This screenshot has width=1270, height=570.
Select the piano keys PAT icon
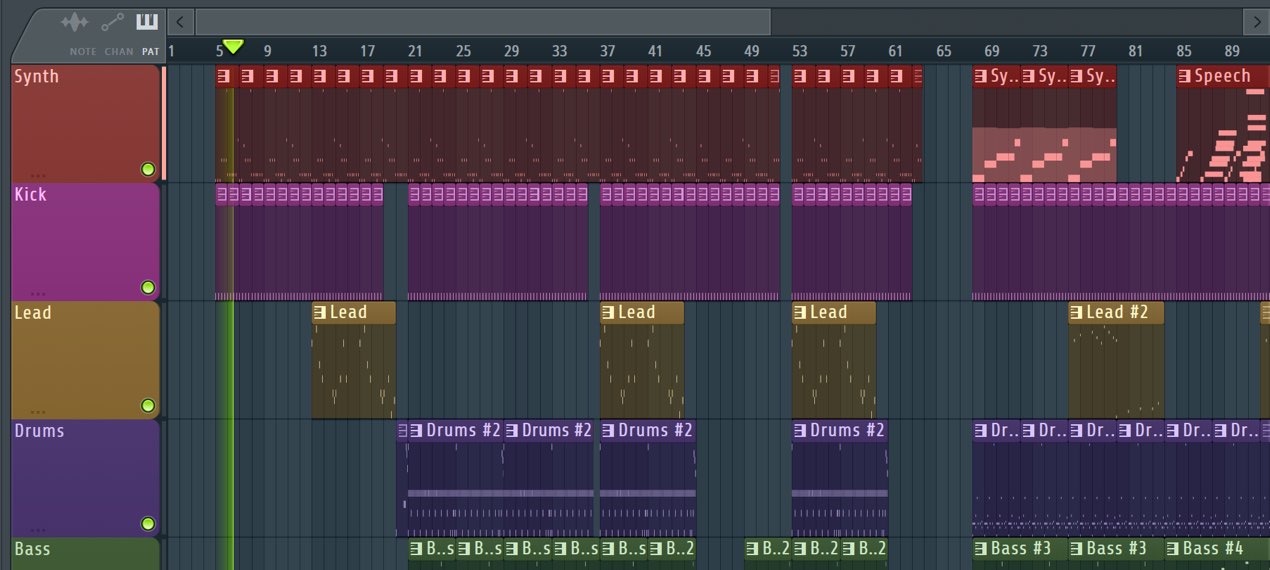(x=147, y=22)
